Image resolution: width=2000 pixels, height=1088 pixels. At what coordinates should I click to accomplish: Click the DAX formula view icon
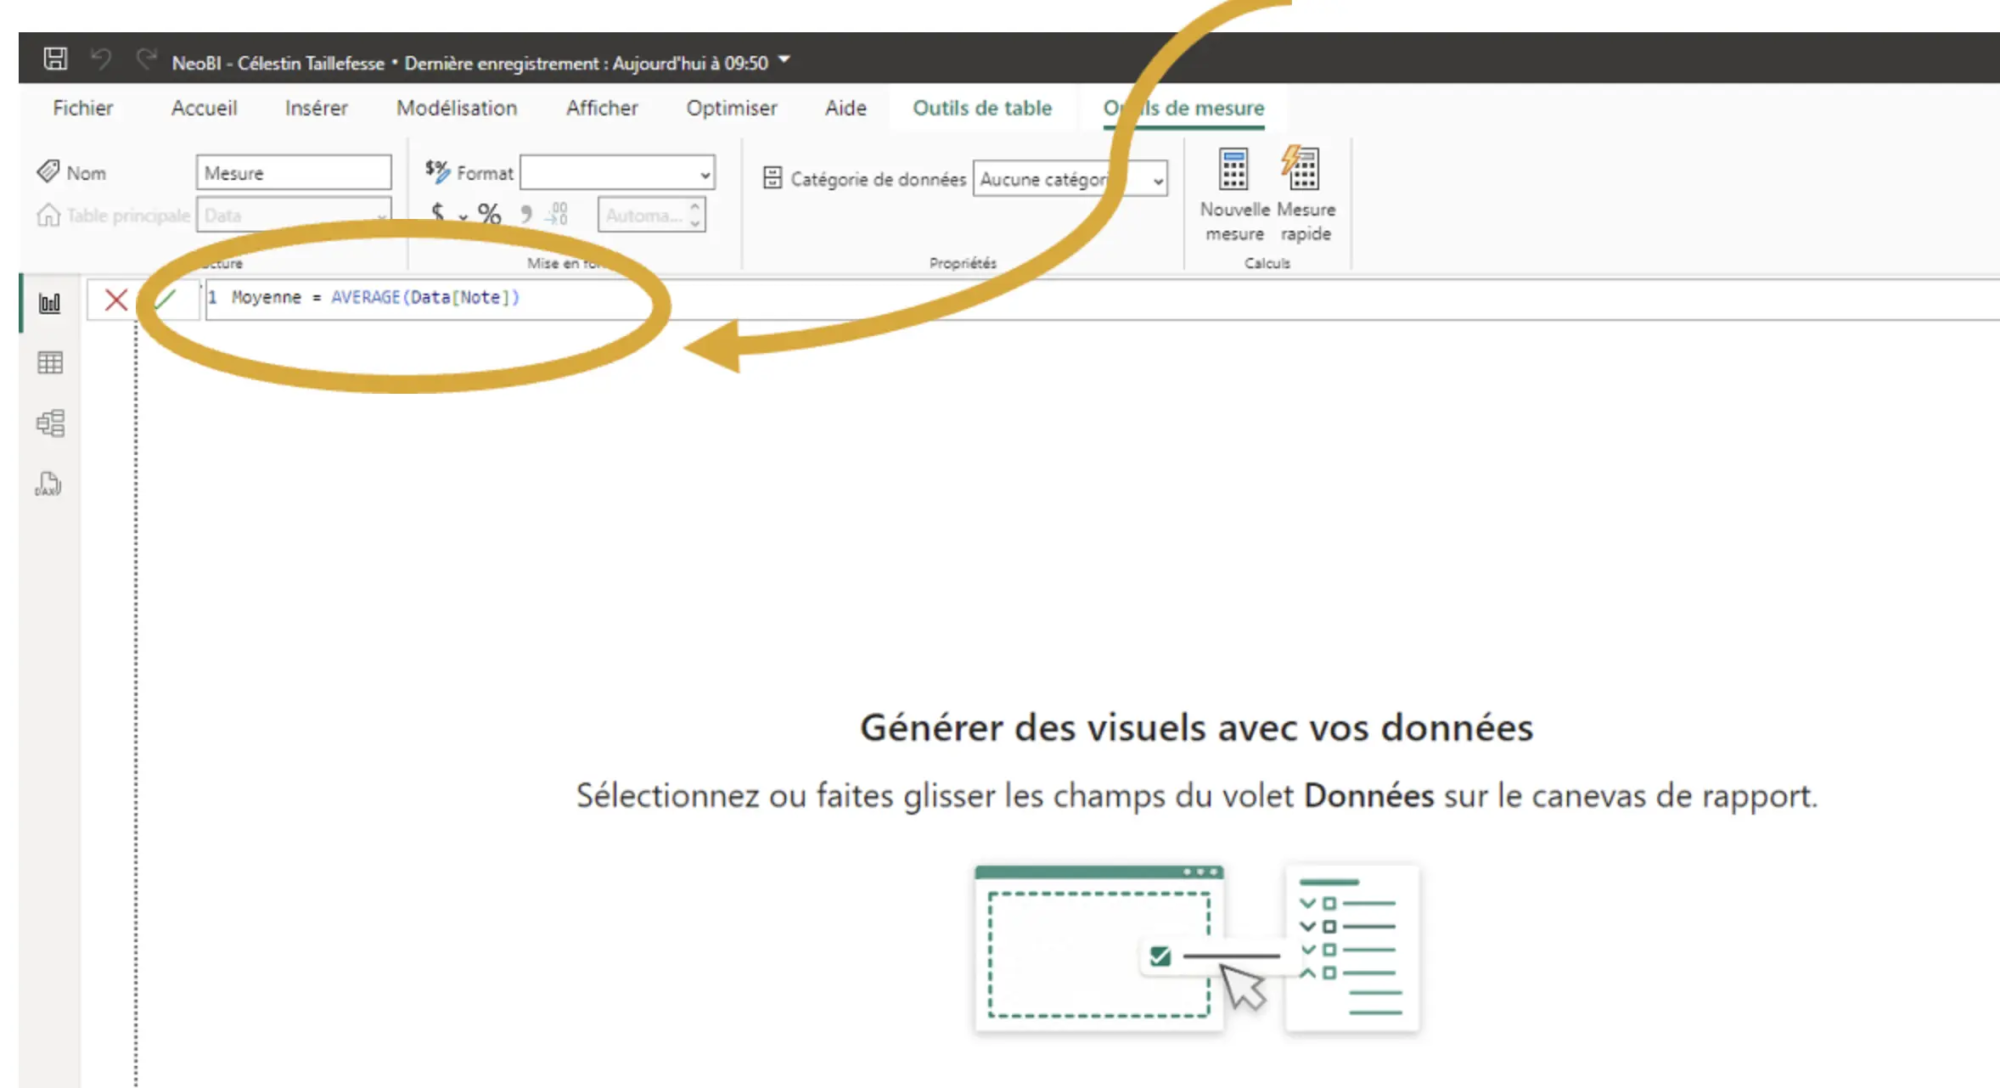pyautogui.click(x=48, y=484)
